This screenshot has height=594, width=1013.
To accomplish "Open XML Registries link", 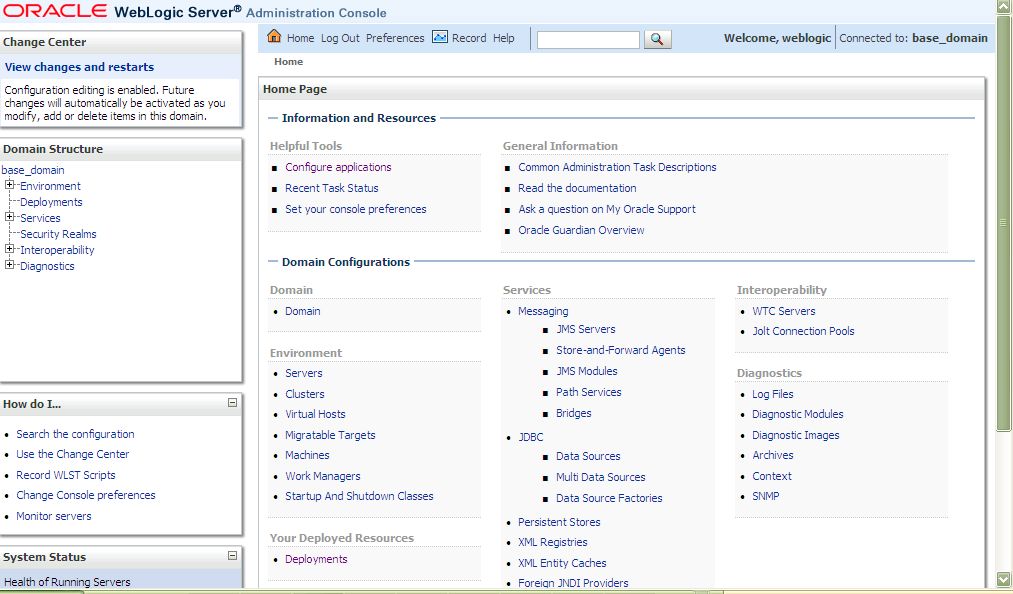I will pos(553,543).
